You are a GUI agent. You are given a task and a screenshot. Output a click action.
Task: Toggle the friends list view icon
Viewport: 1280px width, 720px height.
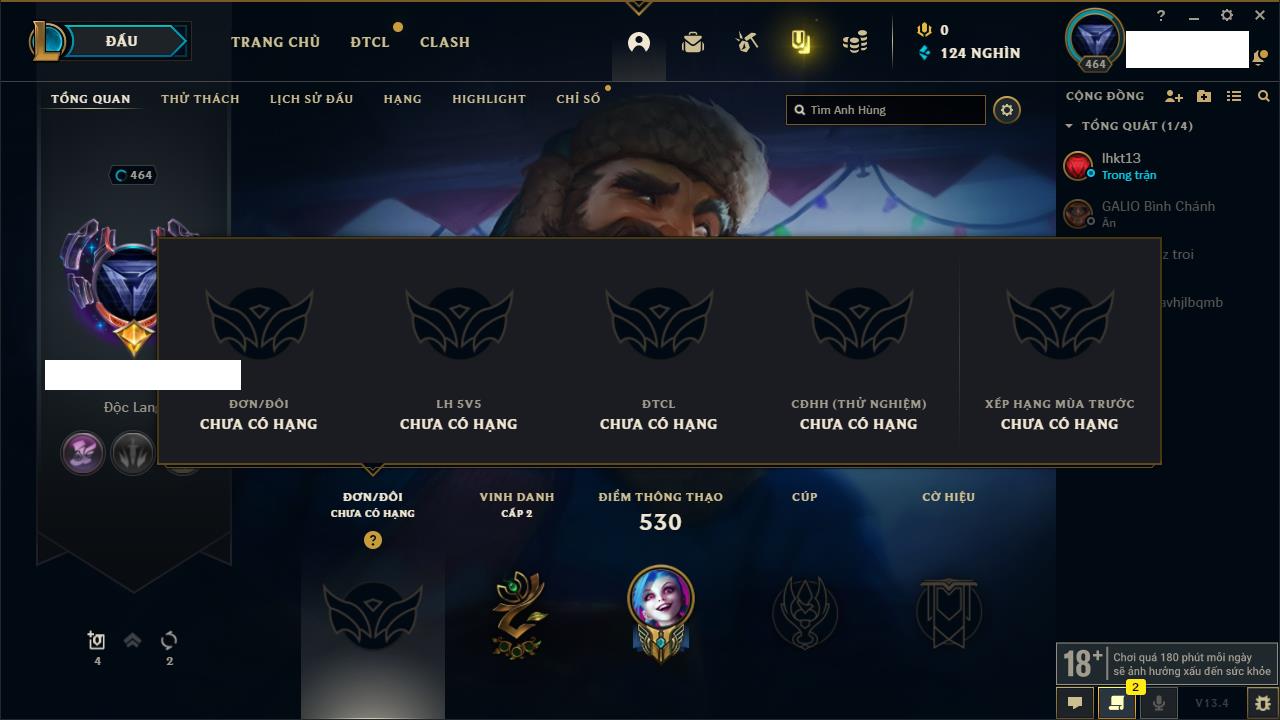pos(1234,96)
